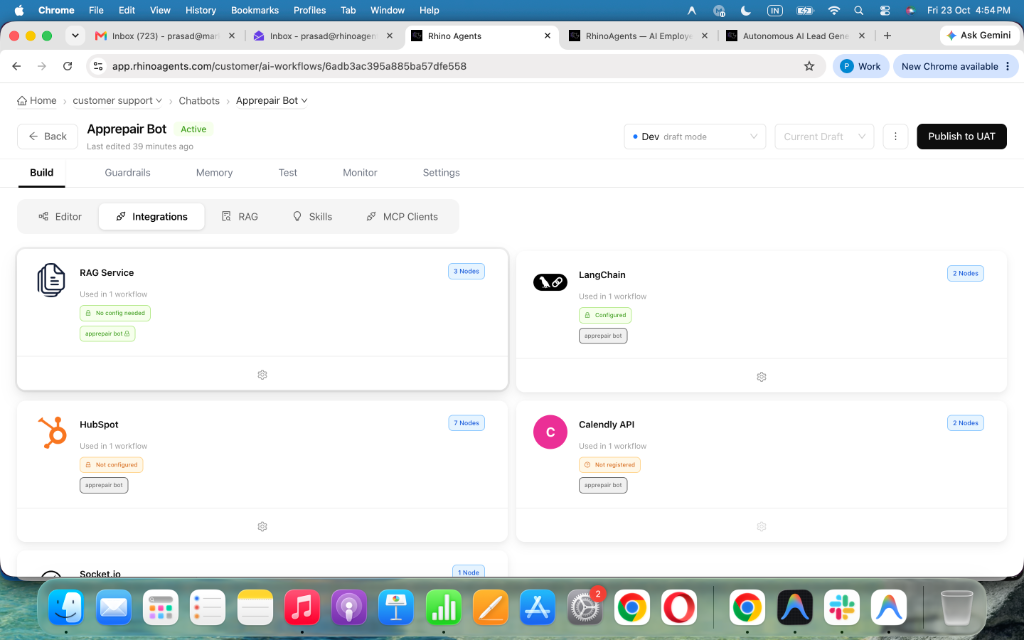The height and width of the screenshot is (640, 1024).
Task: Open a new Chrome tab
Action: (x=887, y=36)
